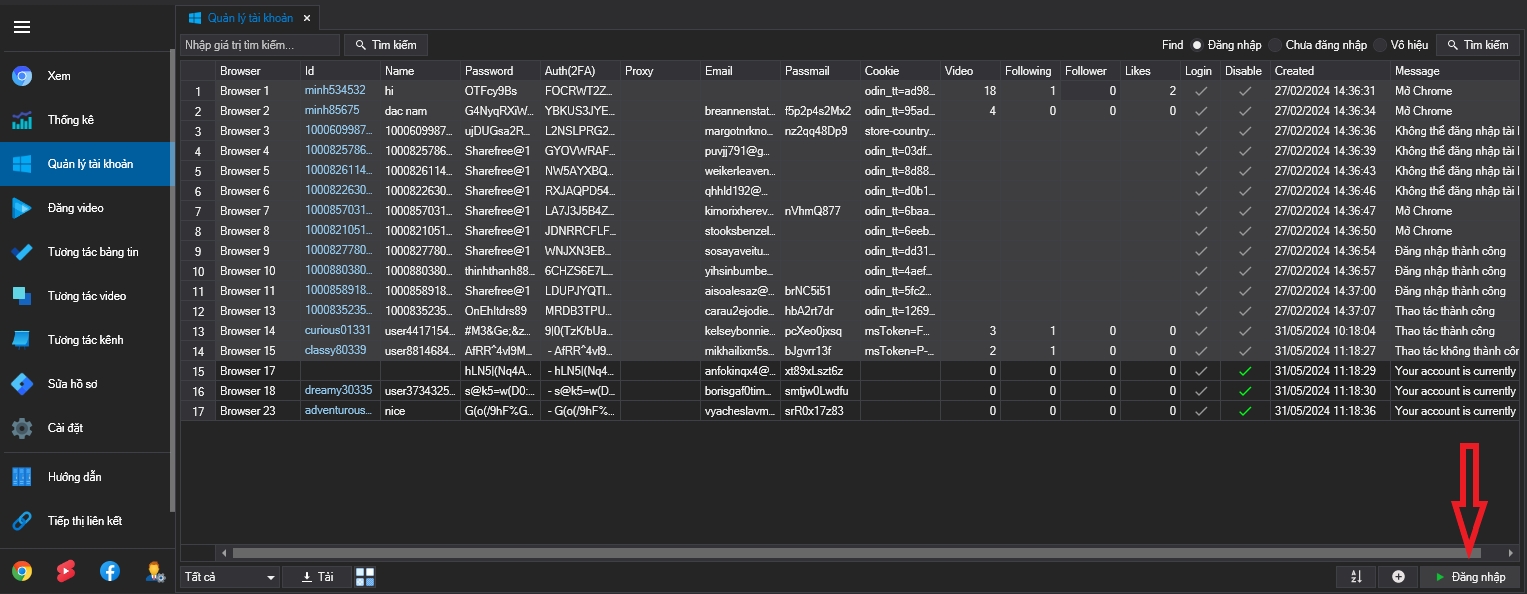Image resolution: width=1527 pixels, height=594 pixels.
Task: Open the hamburger menu in the sidebar
Action: click(21, 27)
